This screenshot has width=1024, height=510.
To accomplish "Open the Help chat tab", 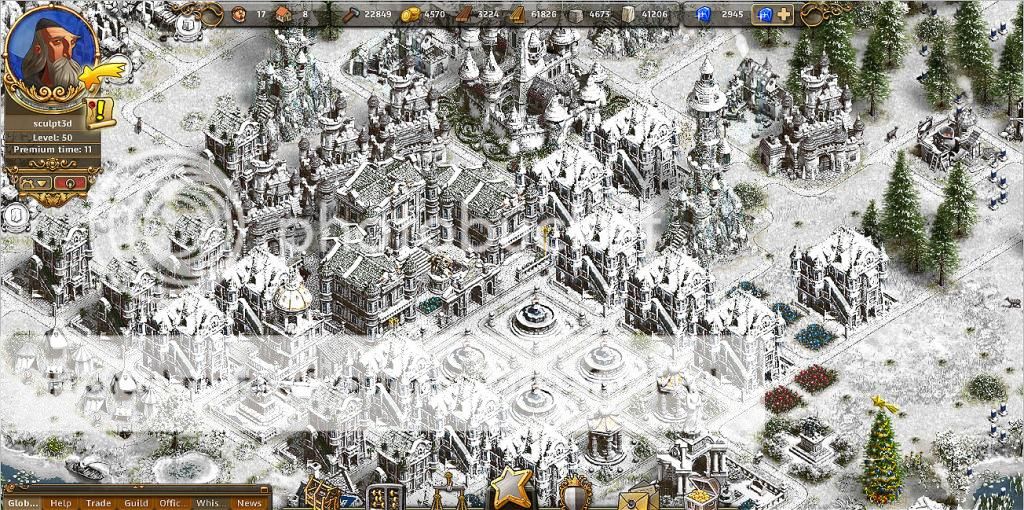I will tap(61, 502).
